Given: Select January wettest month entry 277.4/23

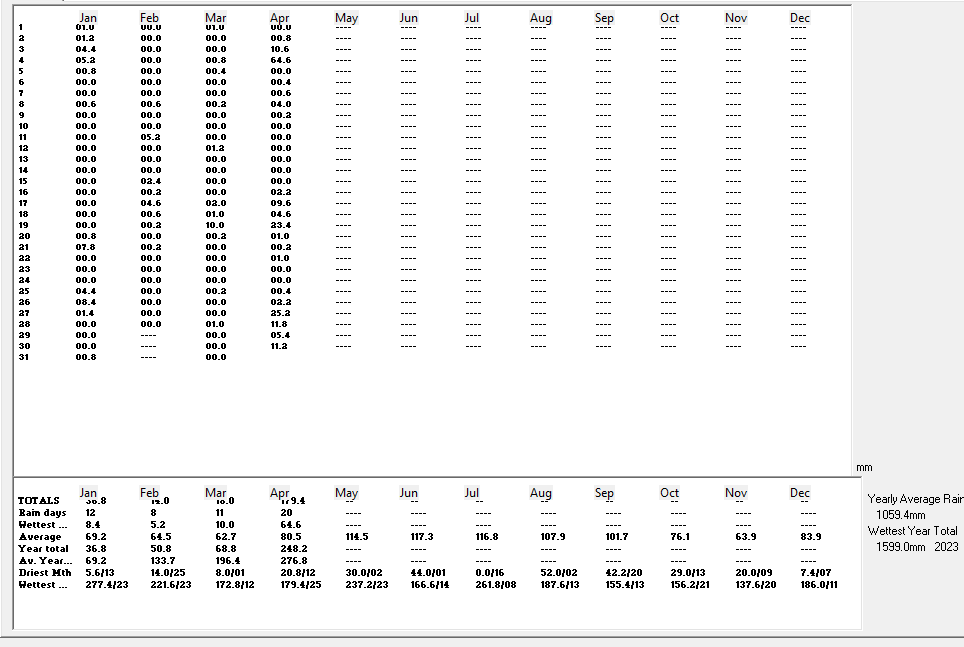Looking at the screenshot, I should pyautogui.click(x=107, y=585).
